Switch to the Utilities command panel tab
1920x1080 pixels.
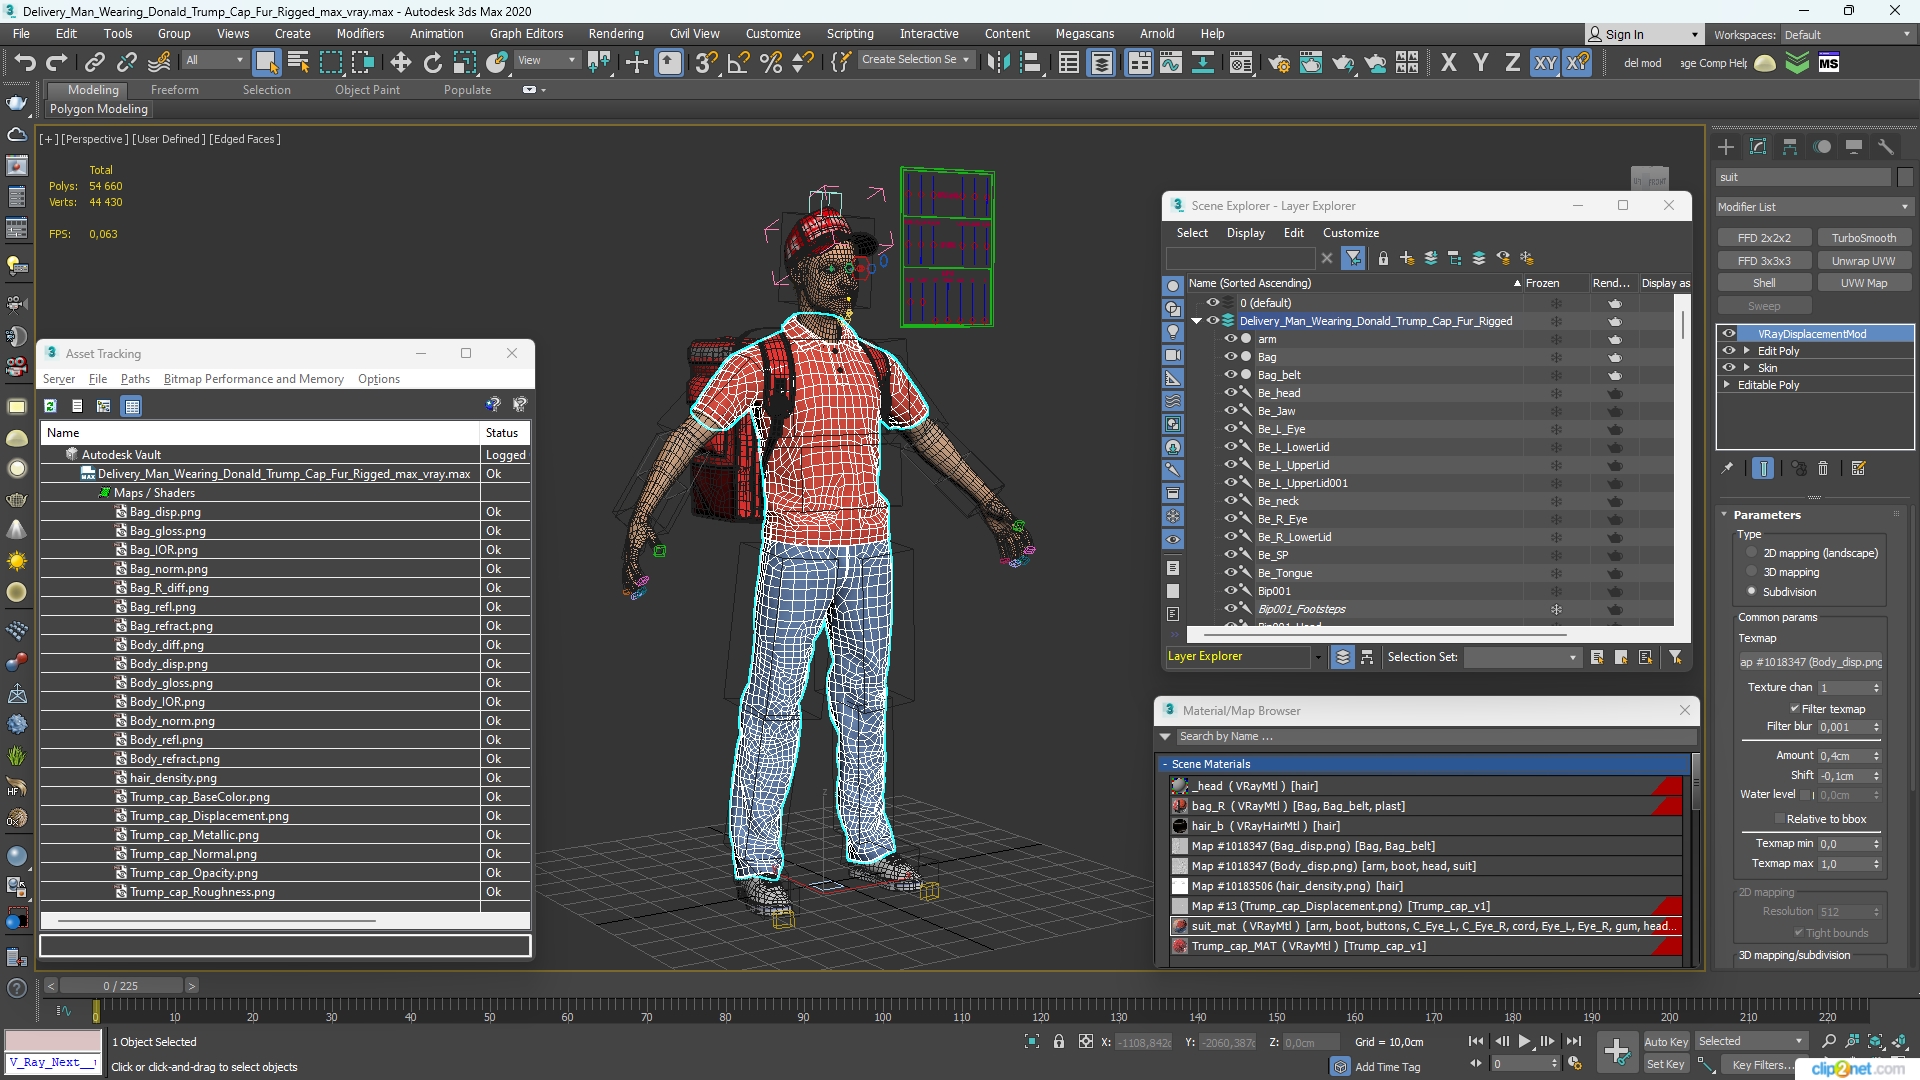click(x=1886, y=147)
